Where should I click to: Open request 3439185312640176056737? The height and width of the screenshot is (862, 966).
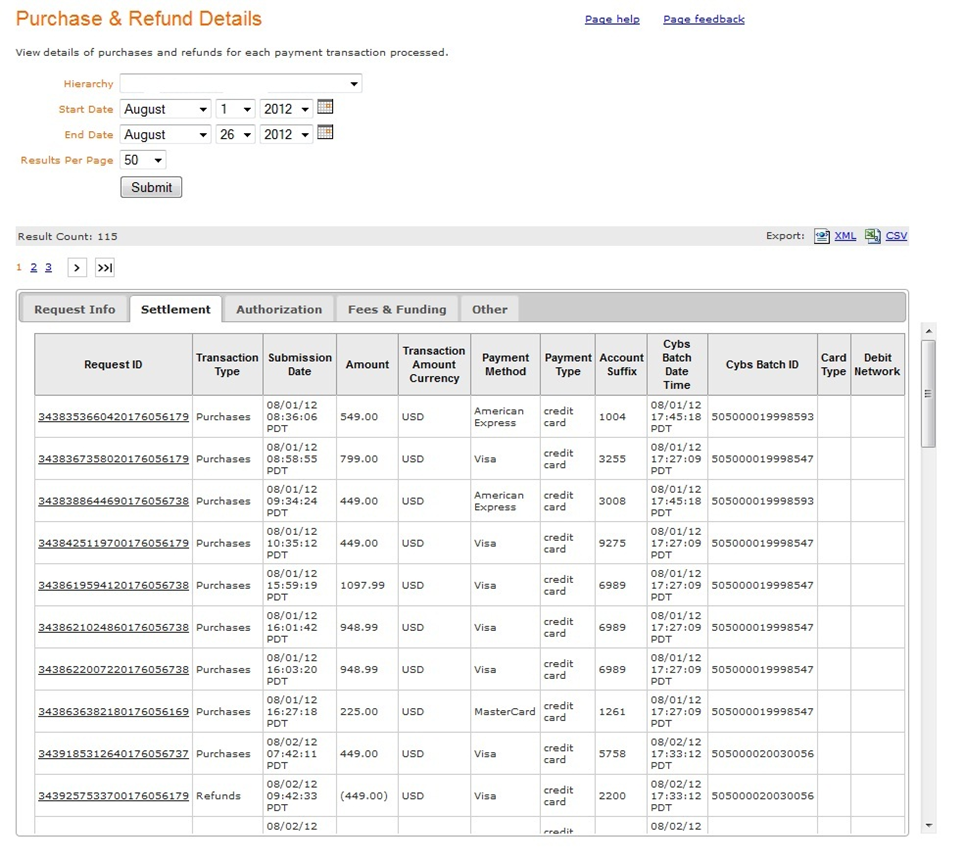[x=113, y=754]
